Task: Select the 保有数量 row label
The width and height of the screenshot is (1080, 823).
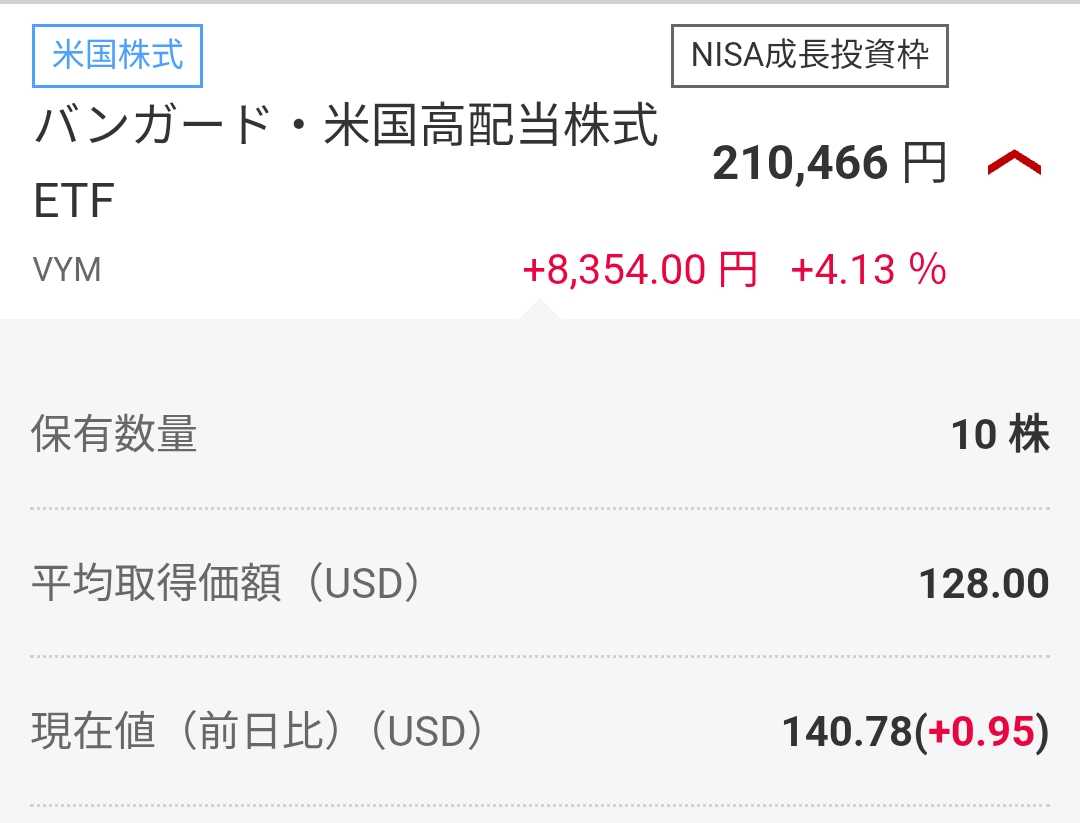Action: (x=115, y=435)
